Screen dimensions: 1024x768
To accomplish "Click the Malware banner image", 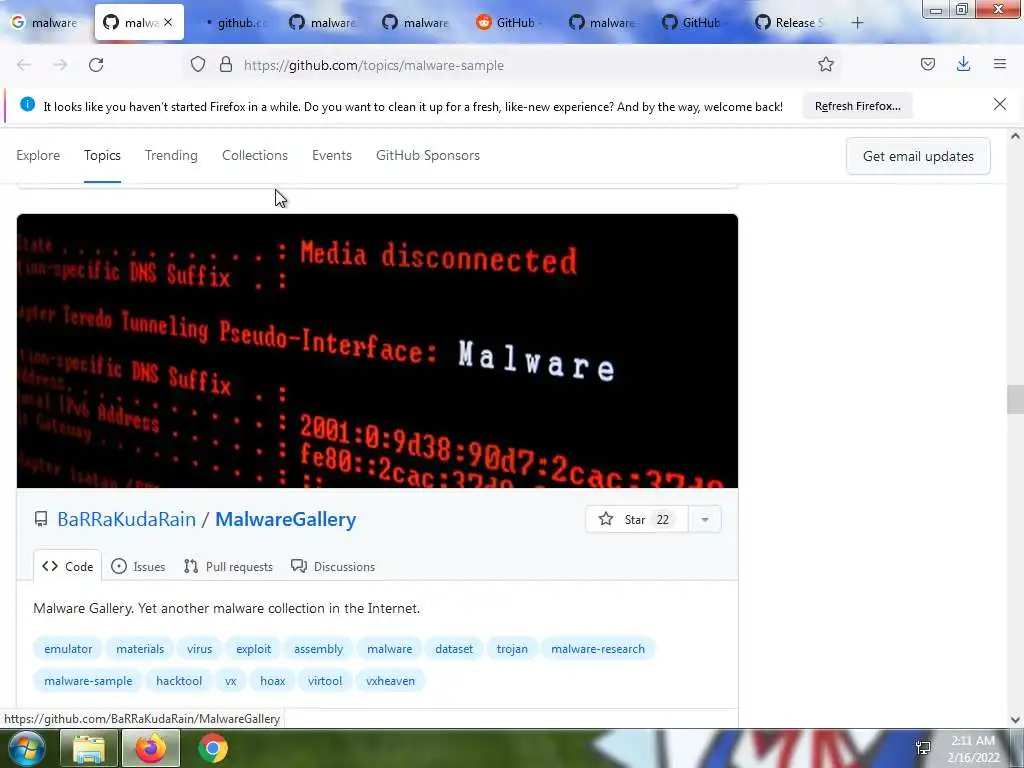I will coord(377,351).
